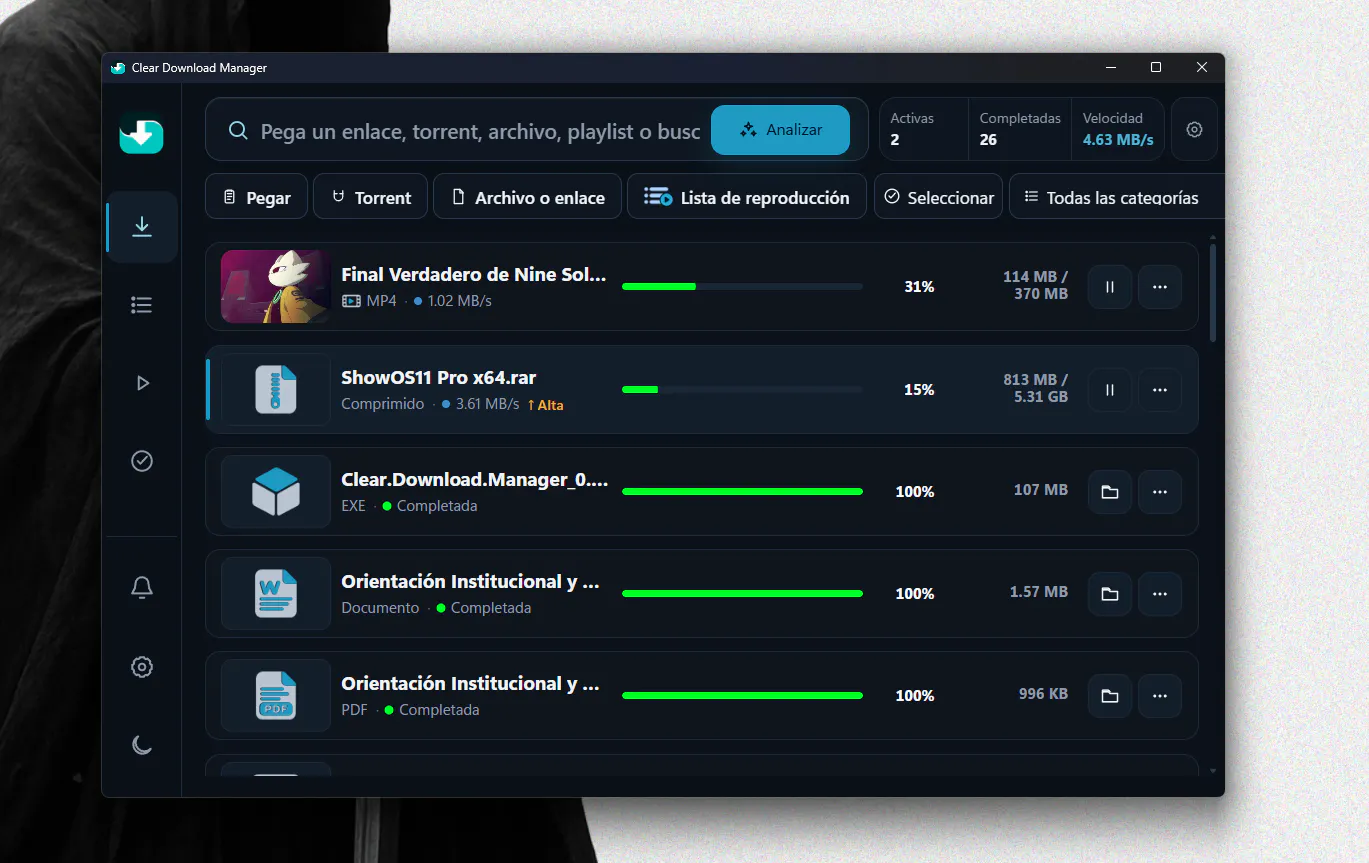This screenshot has width=1369, height=863.
Task: Open more options for Clear.Download.Manager EXE
Action: (x=1160, y=492)
